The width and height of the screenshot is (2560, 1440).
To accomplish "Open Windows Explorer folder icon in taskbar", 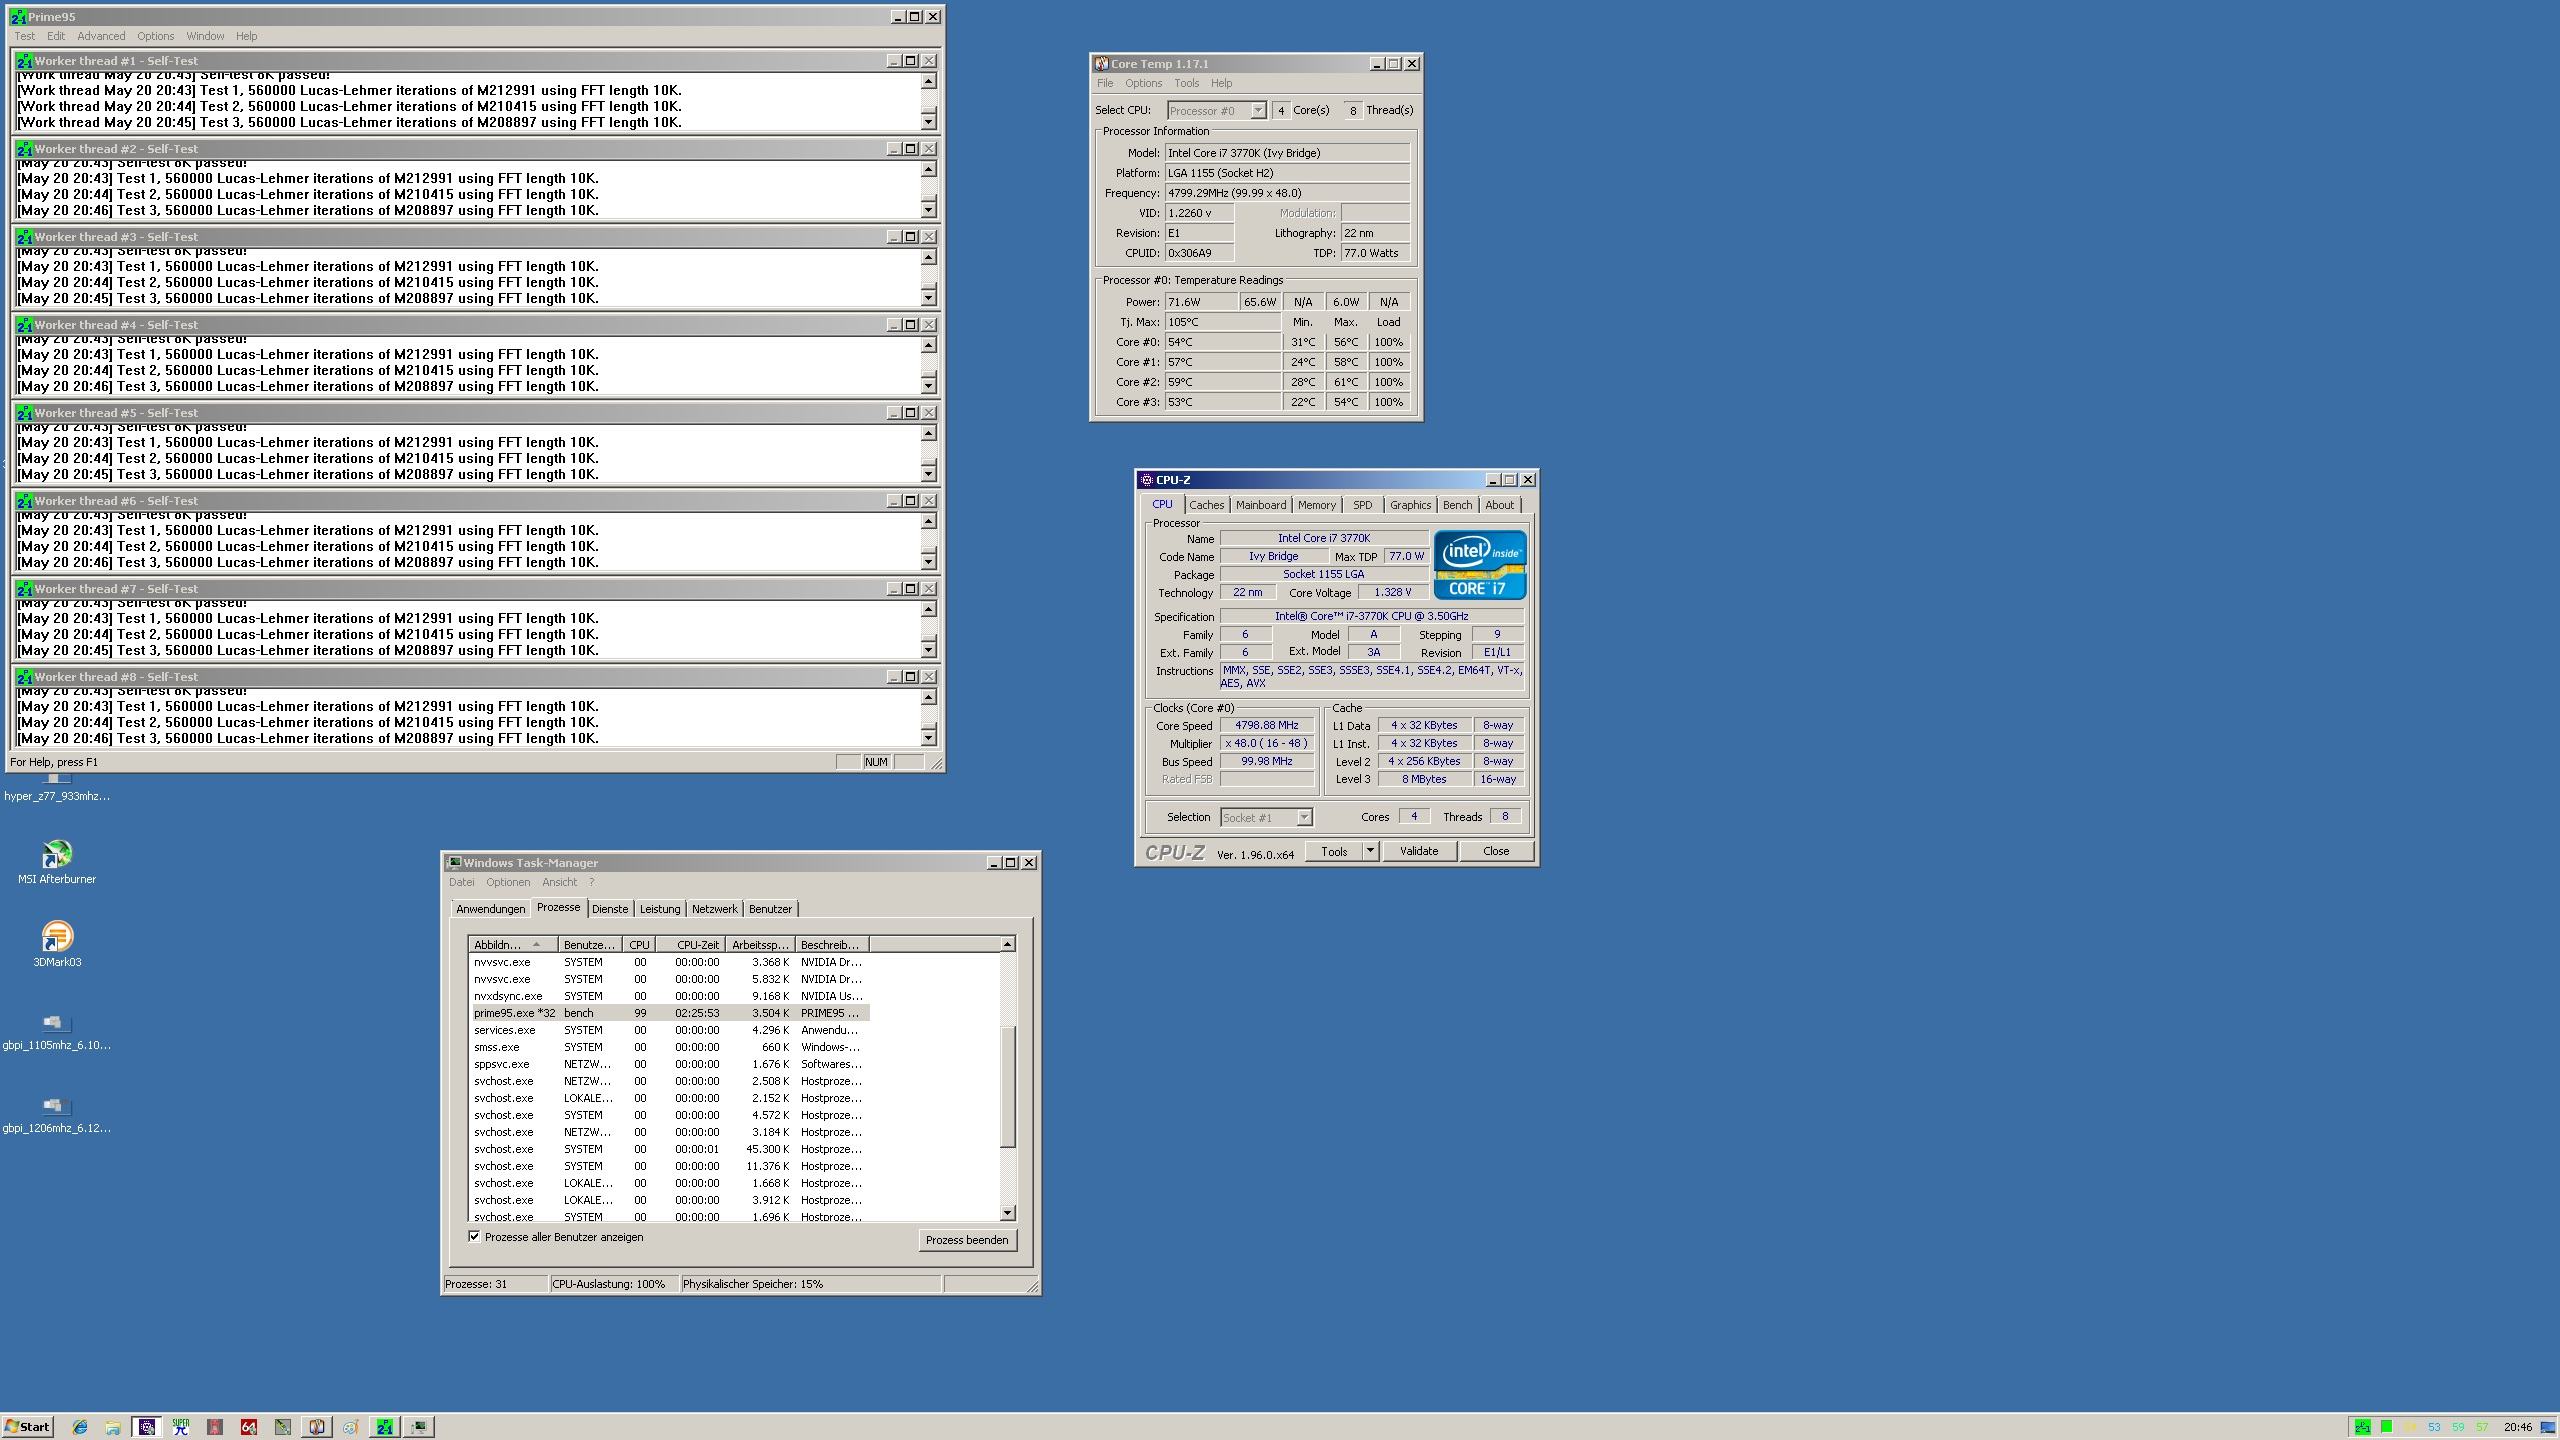I will [x=113, y=1427].
